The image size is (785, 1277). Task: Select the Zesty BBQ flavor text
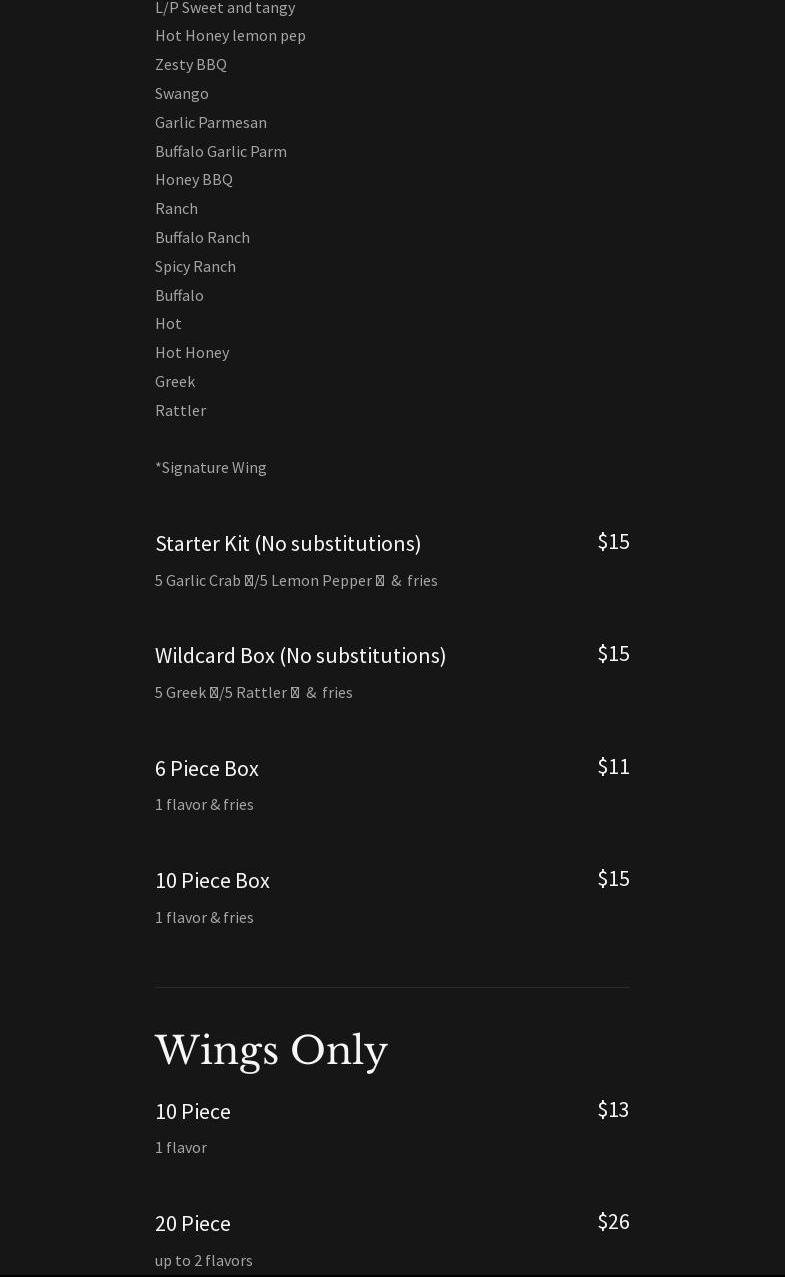click(191, 64)
